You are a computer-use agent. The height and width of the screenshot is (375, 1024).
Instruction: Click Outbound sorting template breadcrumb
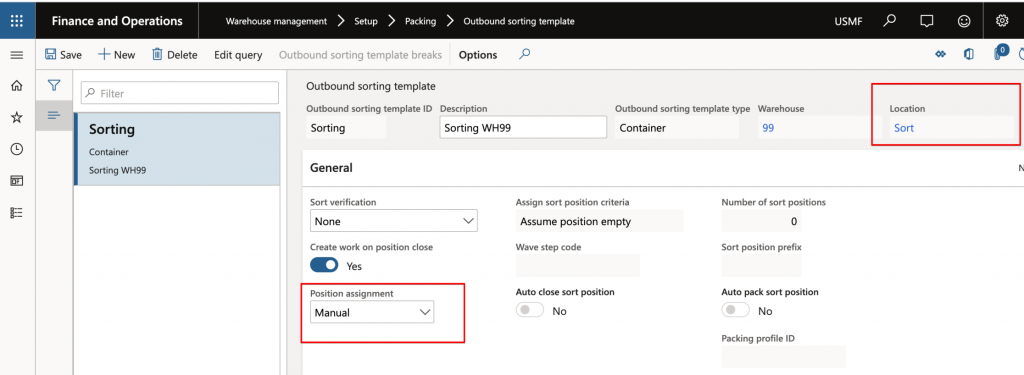(x=519, y=21)
